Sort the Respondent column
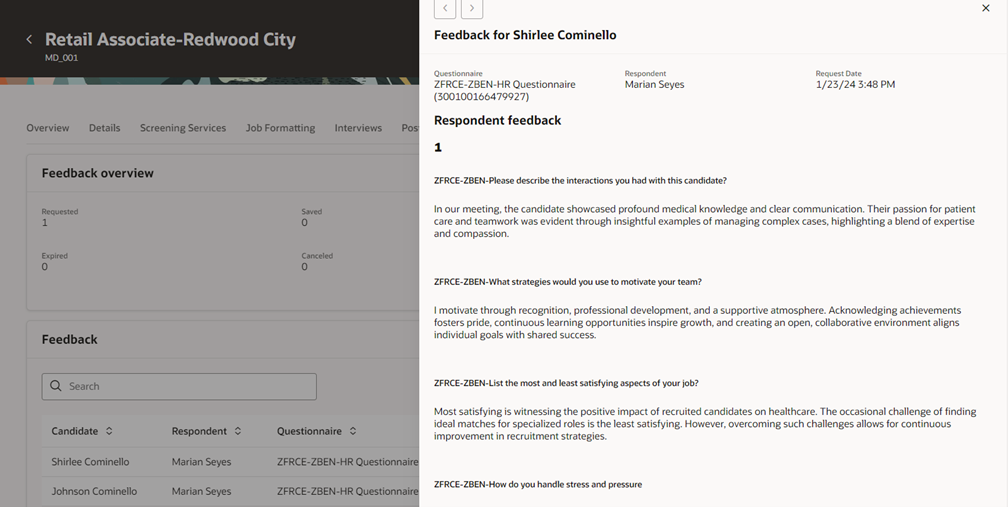 [x=237, y=431]
